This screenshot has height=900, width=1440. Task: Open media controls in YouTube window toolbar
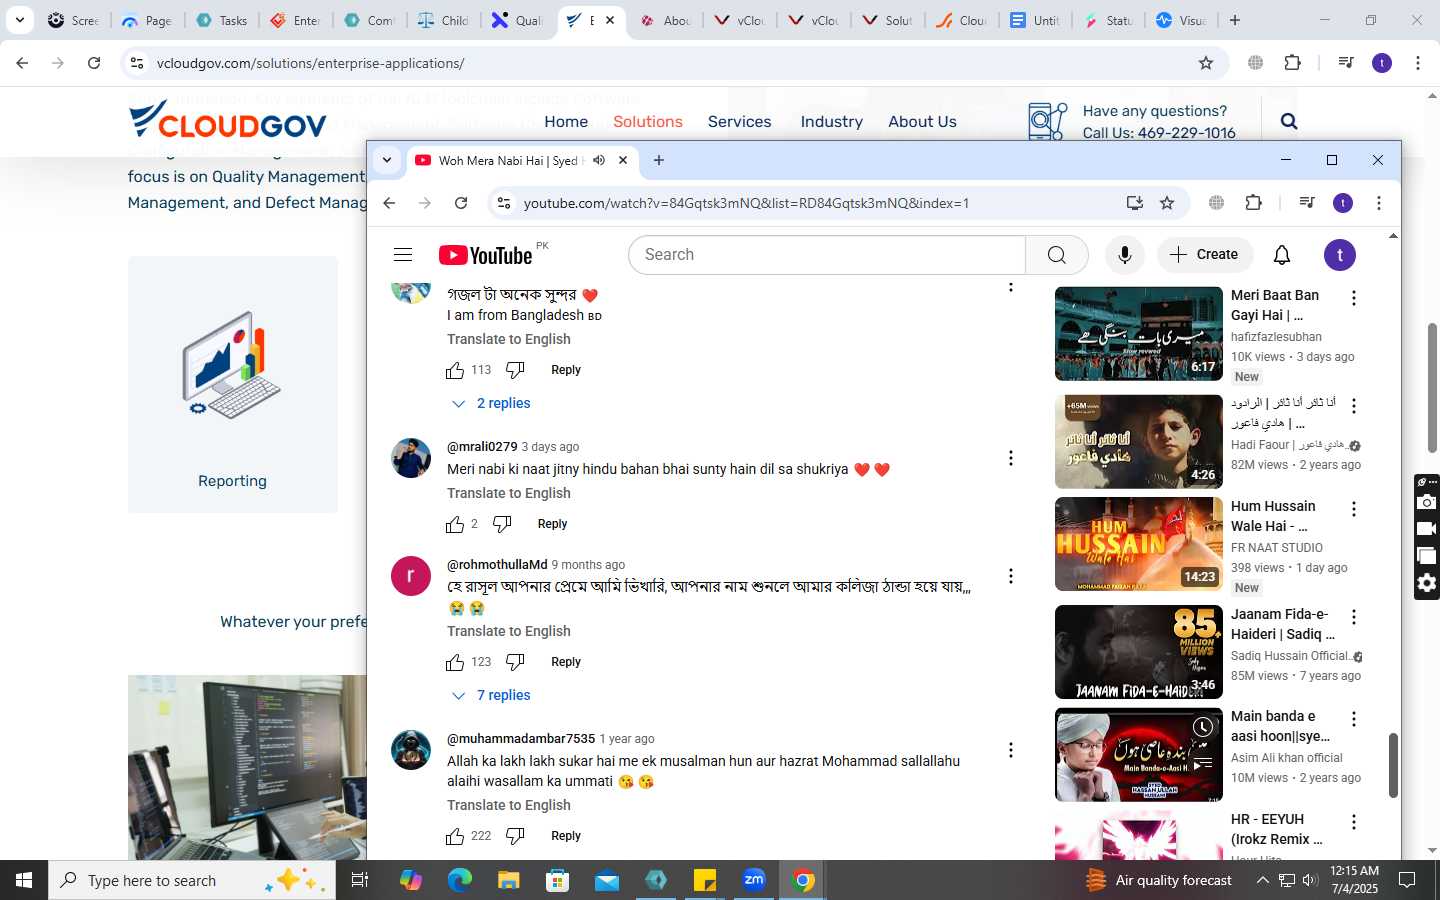tap(1307, 203)
